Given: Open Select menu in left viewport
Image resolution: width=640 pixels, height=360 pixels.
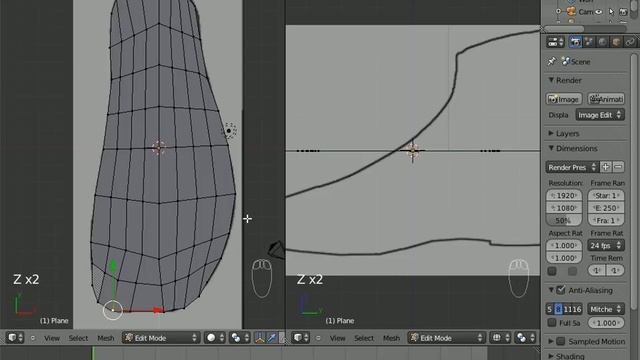Looking at the screenshot, I should coord(78,338).
